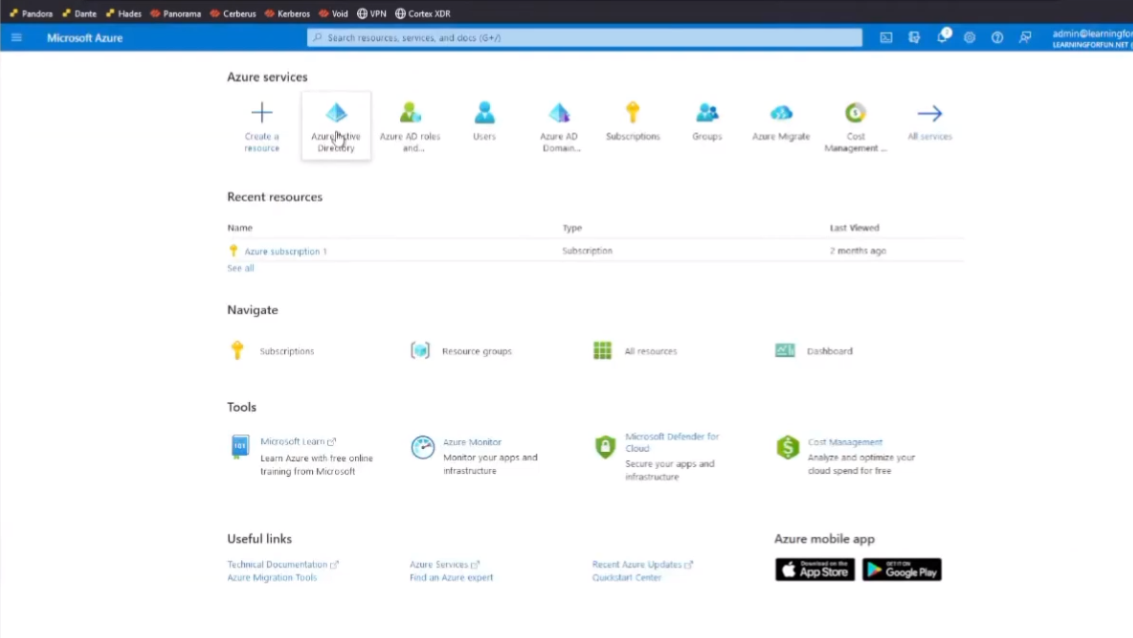1133x638 pixels.
Task: Open Microsoft Defender for Cloud
Action: [x=672, y=442]
